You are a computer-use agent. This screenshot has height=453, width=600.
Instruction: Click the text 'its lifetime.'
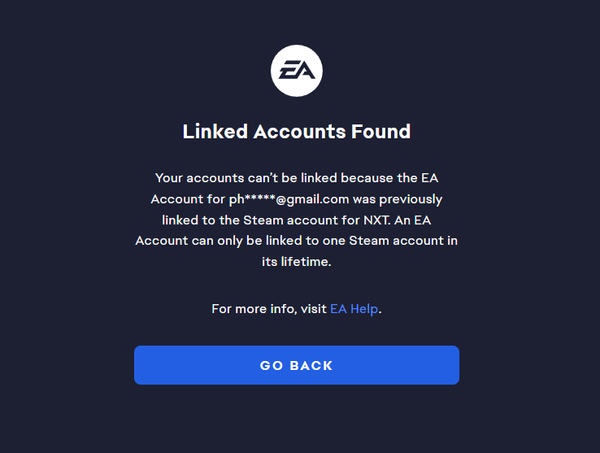(296, 263)
